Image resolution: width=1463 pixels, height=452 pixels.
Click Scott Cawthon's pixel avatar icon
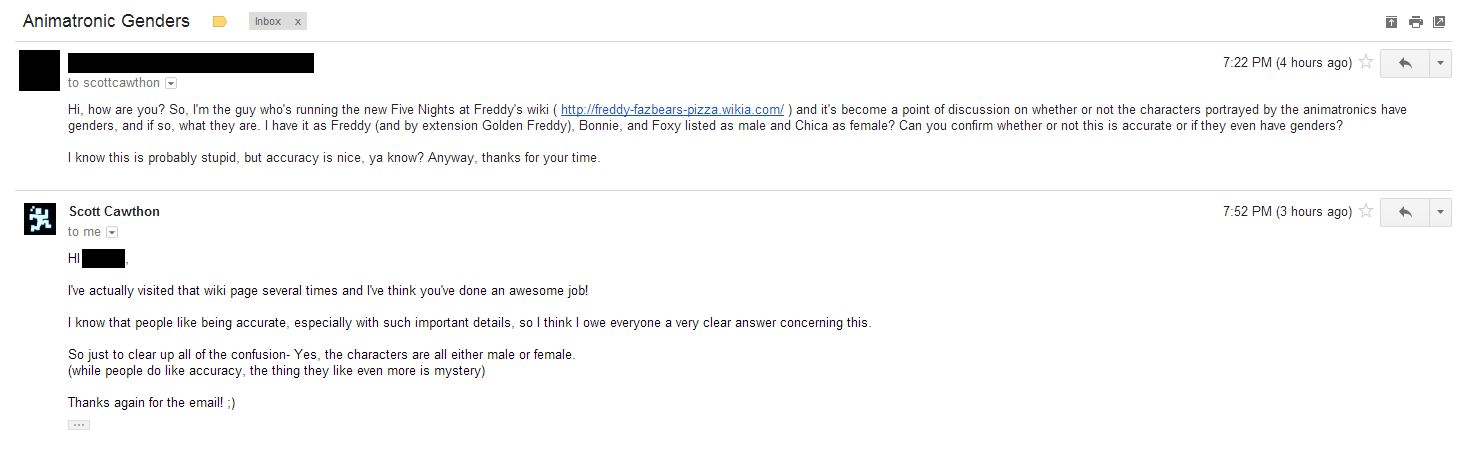click(x=39, y=219)
